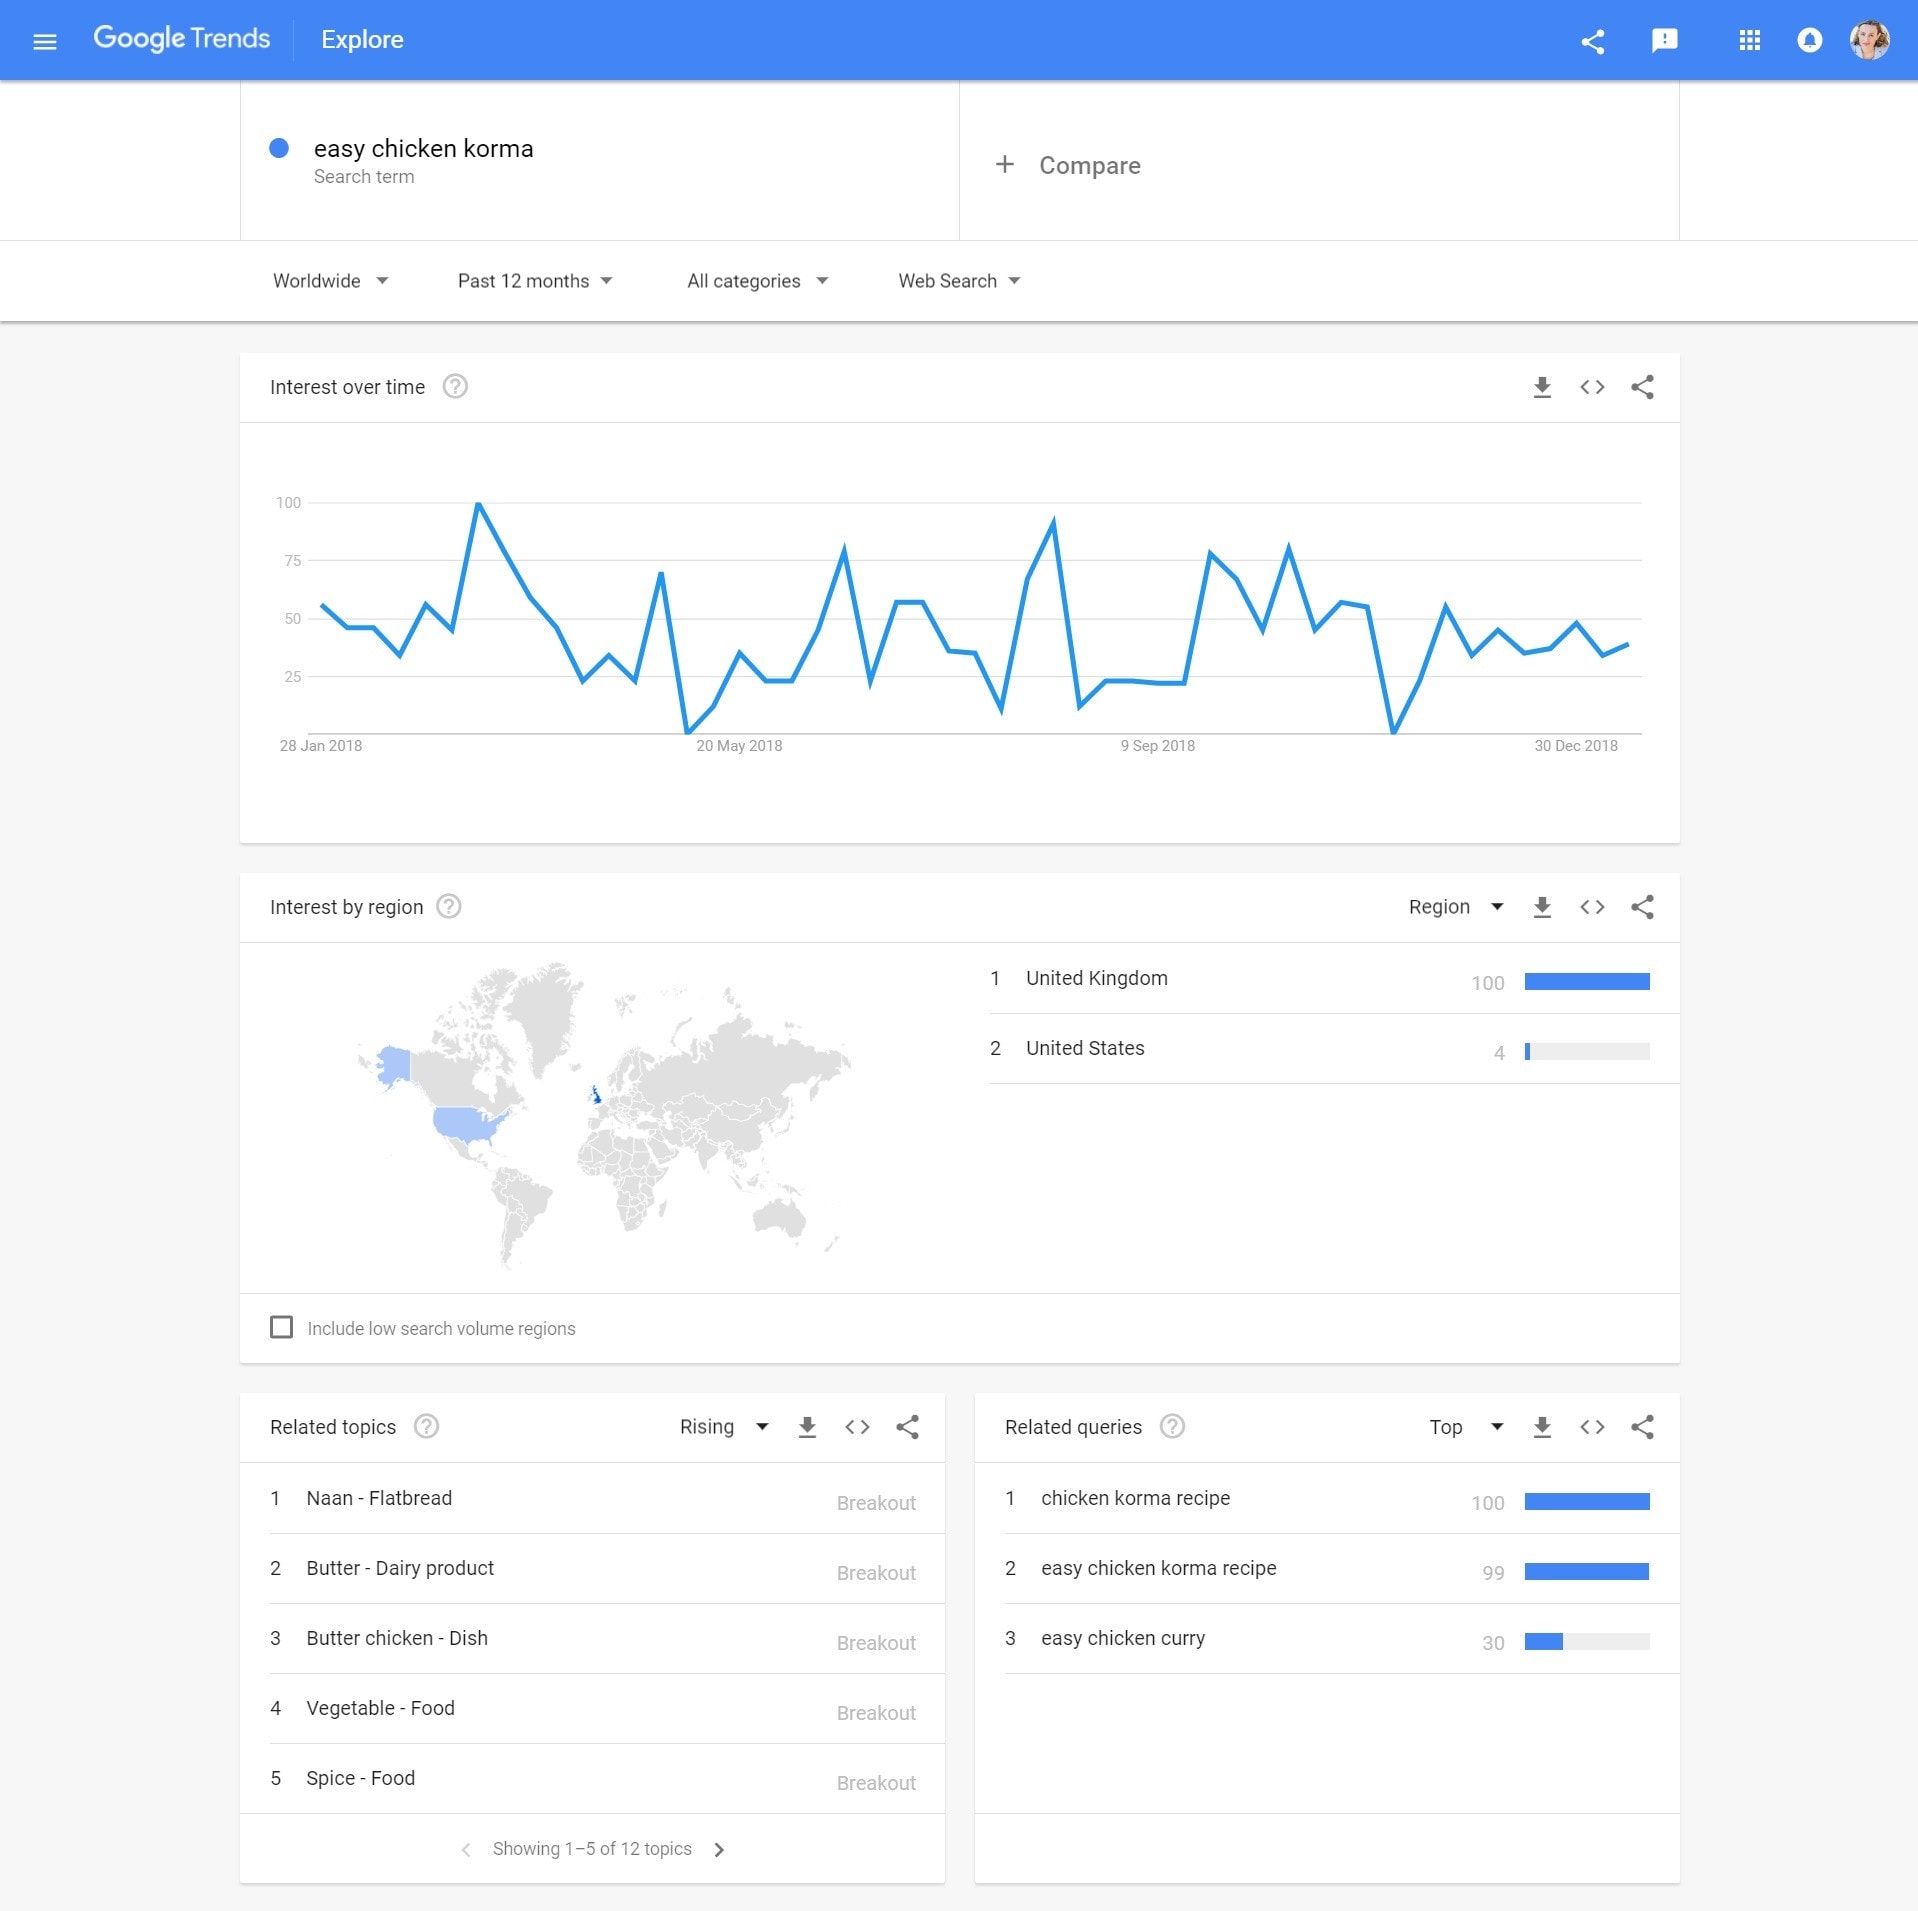Click the United States interest bar
This screenshot has height=1911, width=1918.
click(x=1587, y=1052)
